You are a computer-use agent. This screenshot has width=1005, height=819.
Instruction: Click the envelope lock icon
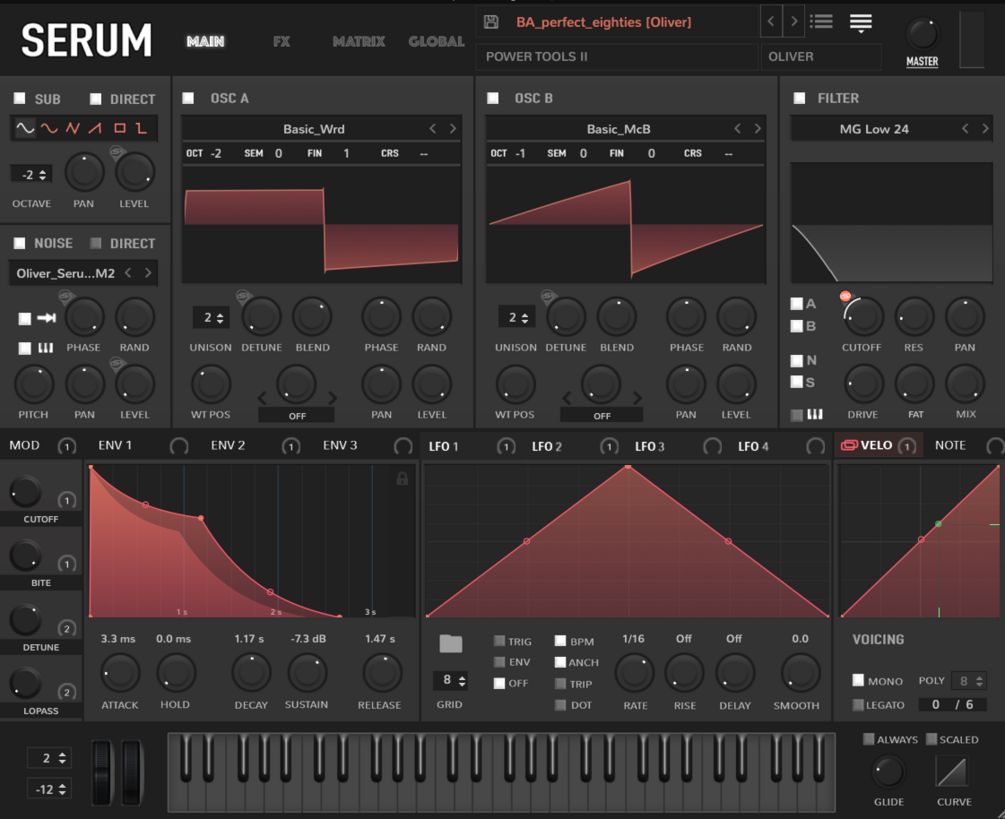tap(402, 478)
